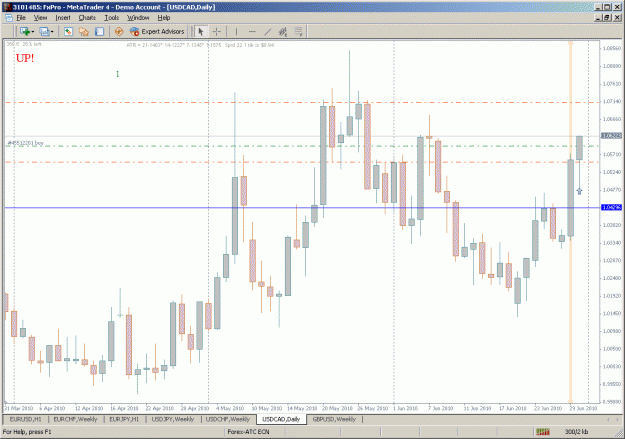Select the Fibonacci Retracement tool

point(299,31)
